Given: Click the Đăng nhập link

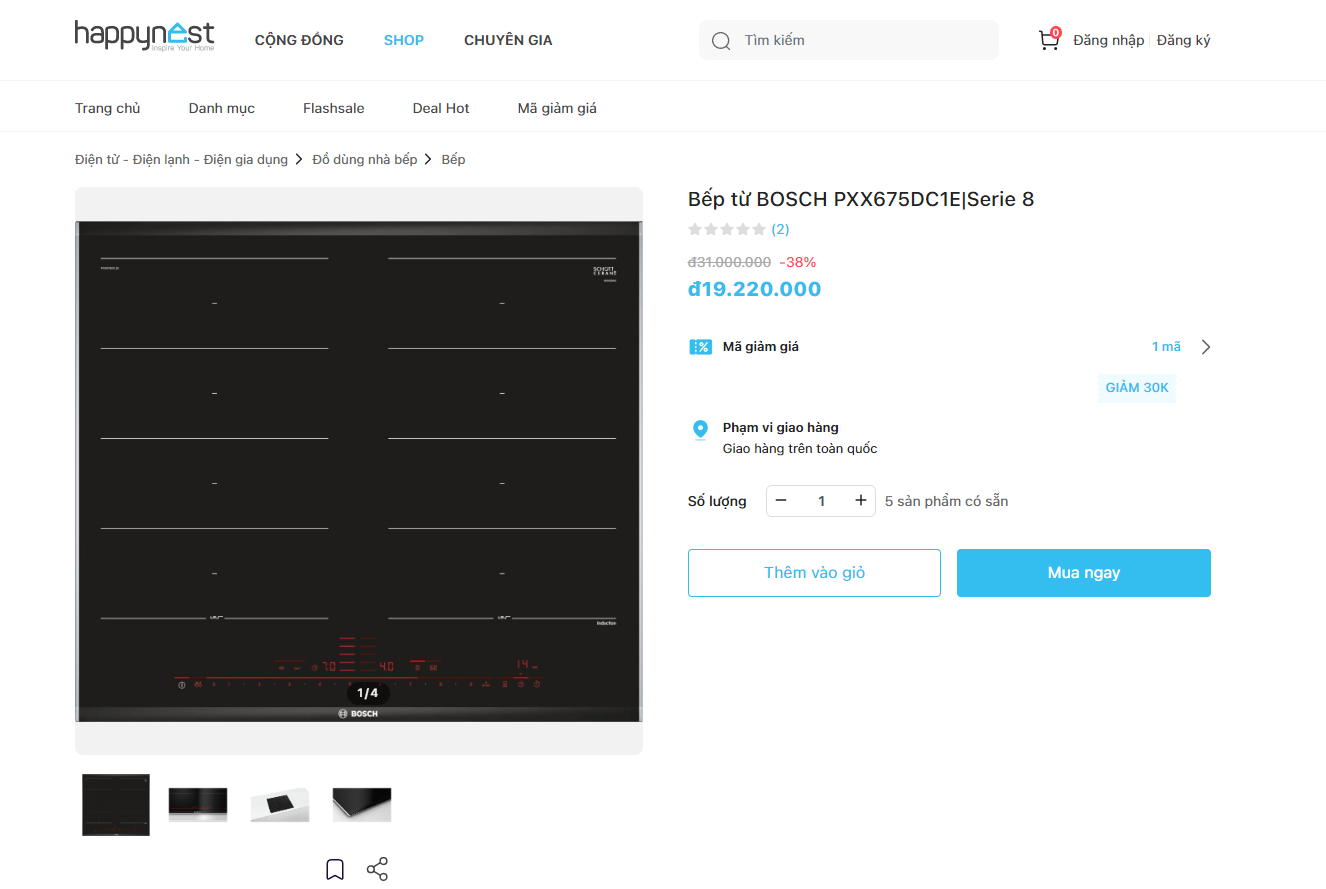Looking at the screenshot, I should click(1108, 40).
